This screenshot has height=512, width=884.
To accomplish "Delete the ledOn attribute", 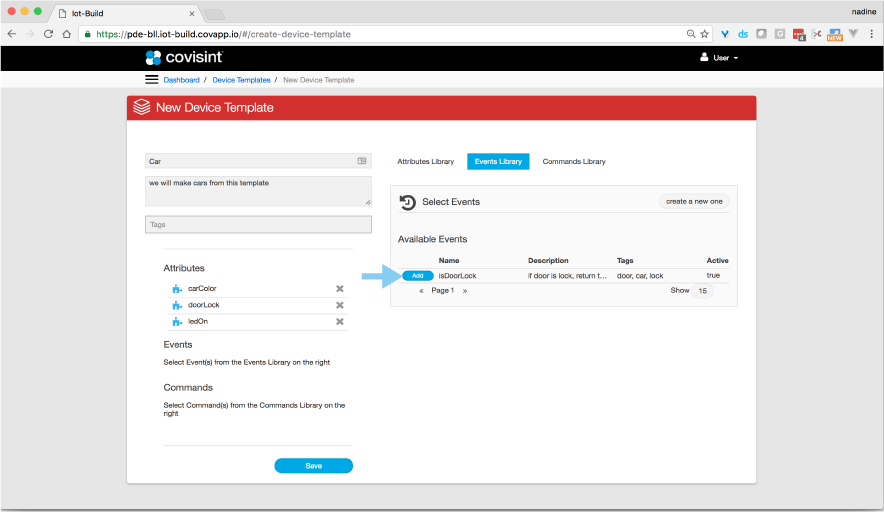I will [340, 322].
